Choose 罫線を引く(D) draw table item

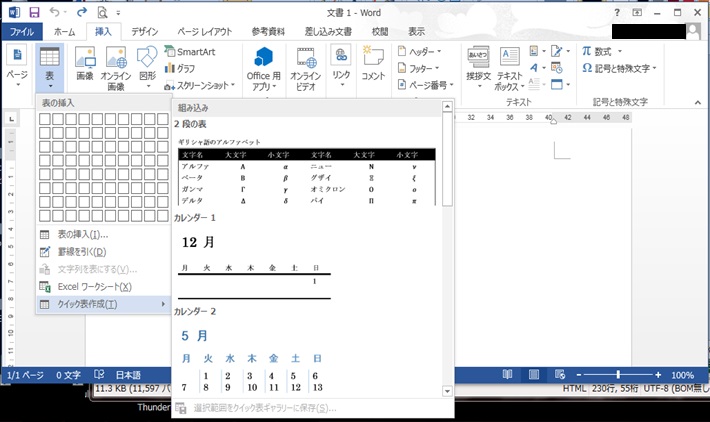tap(103, 252)
